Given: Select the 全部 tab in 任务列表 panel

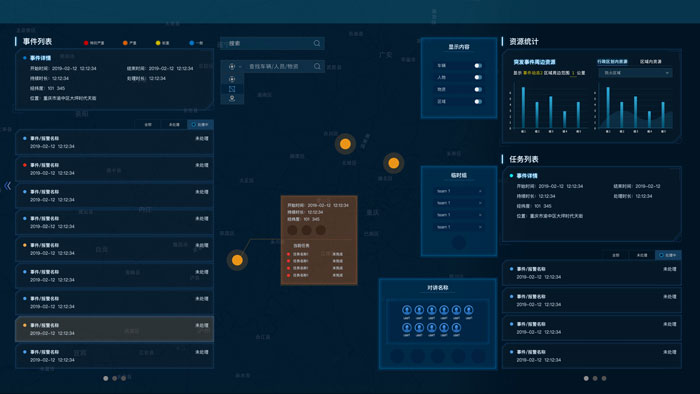Looking at the screenshot, I should (616, 255).
